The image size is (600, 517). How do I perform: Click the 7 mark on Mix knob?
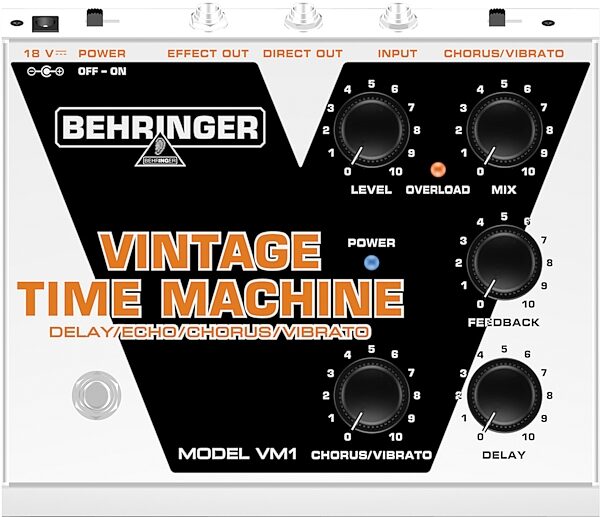point(544,107)
